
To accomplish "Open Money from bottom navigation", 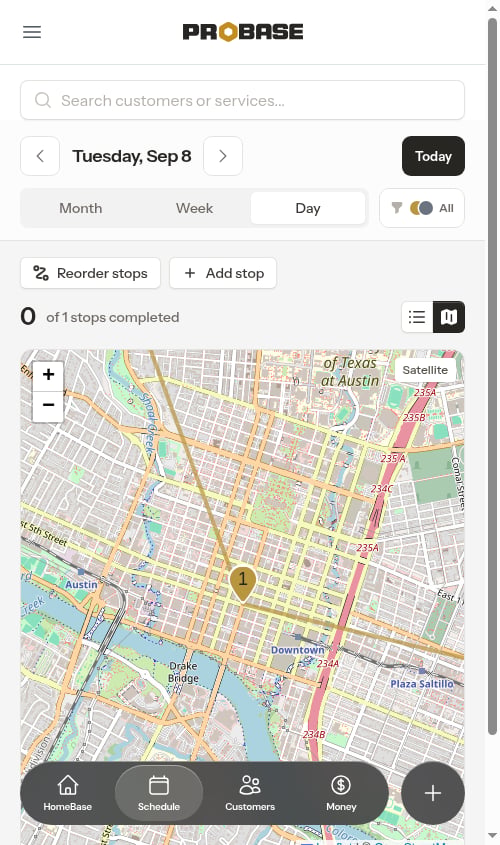I will click(341, 793).
